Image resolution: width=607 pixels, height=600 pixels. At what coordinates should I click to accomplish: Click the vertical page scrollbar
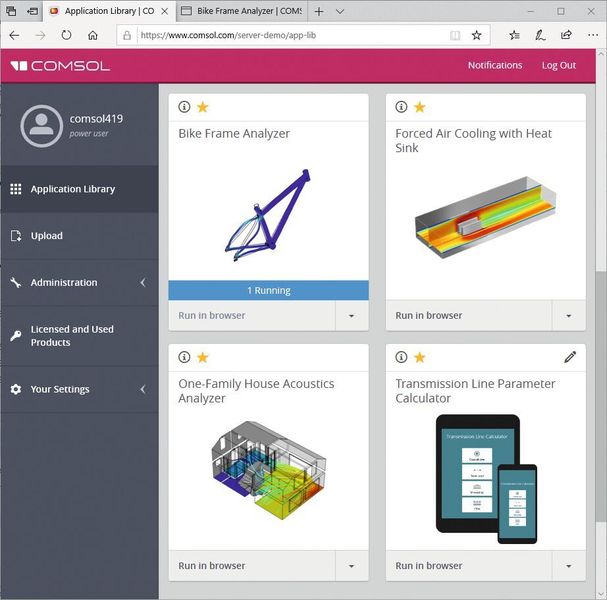601,397
